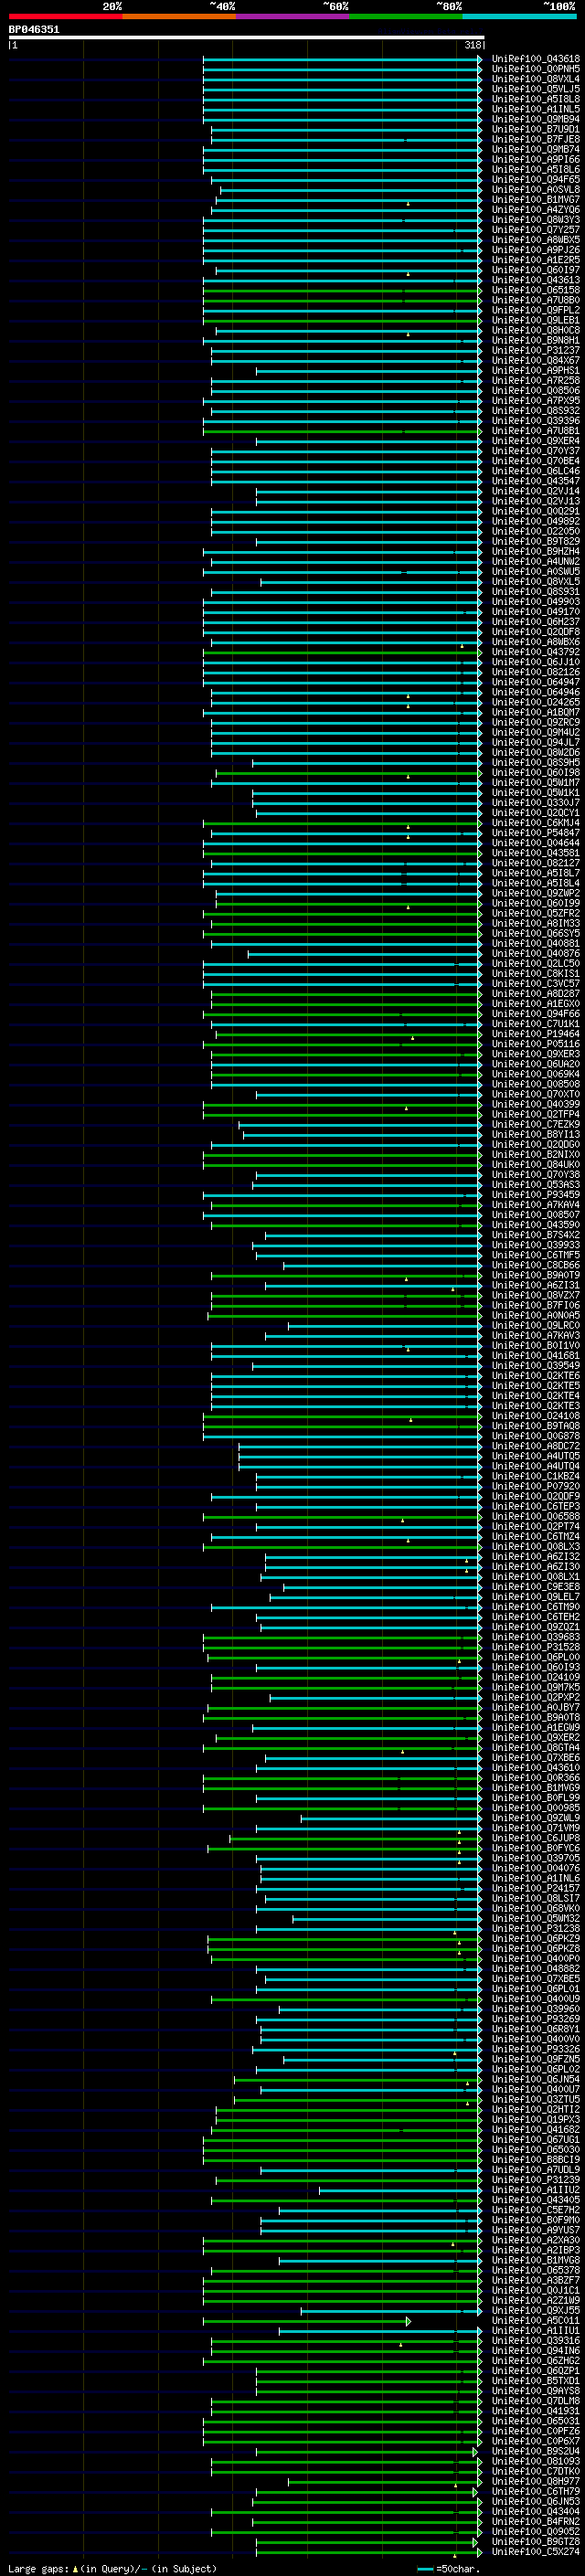Click the 'Large gaps:' legend text
585x2576 pixels.
pos(38,2569)
